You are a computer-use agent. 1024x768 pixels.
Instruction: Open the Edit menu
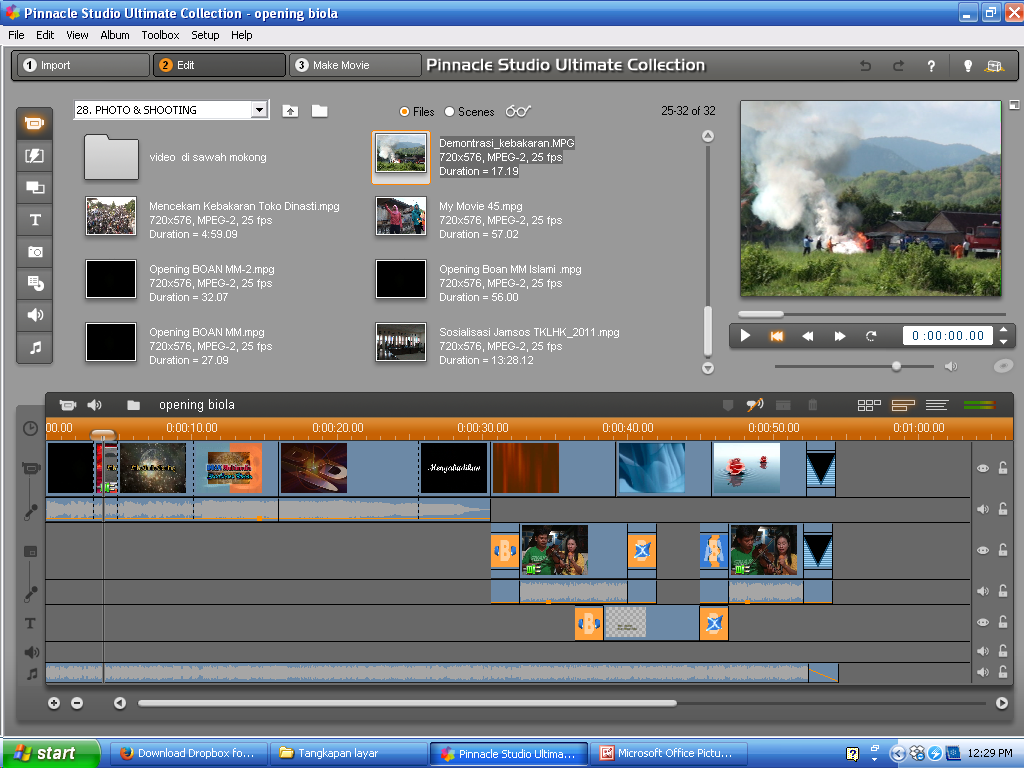coord(45,35)
